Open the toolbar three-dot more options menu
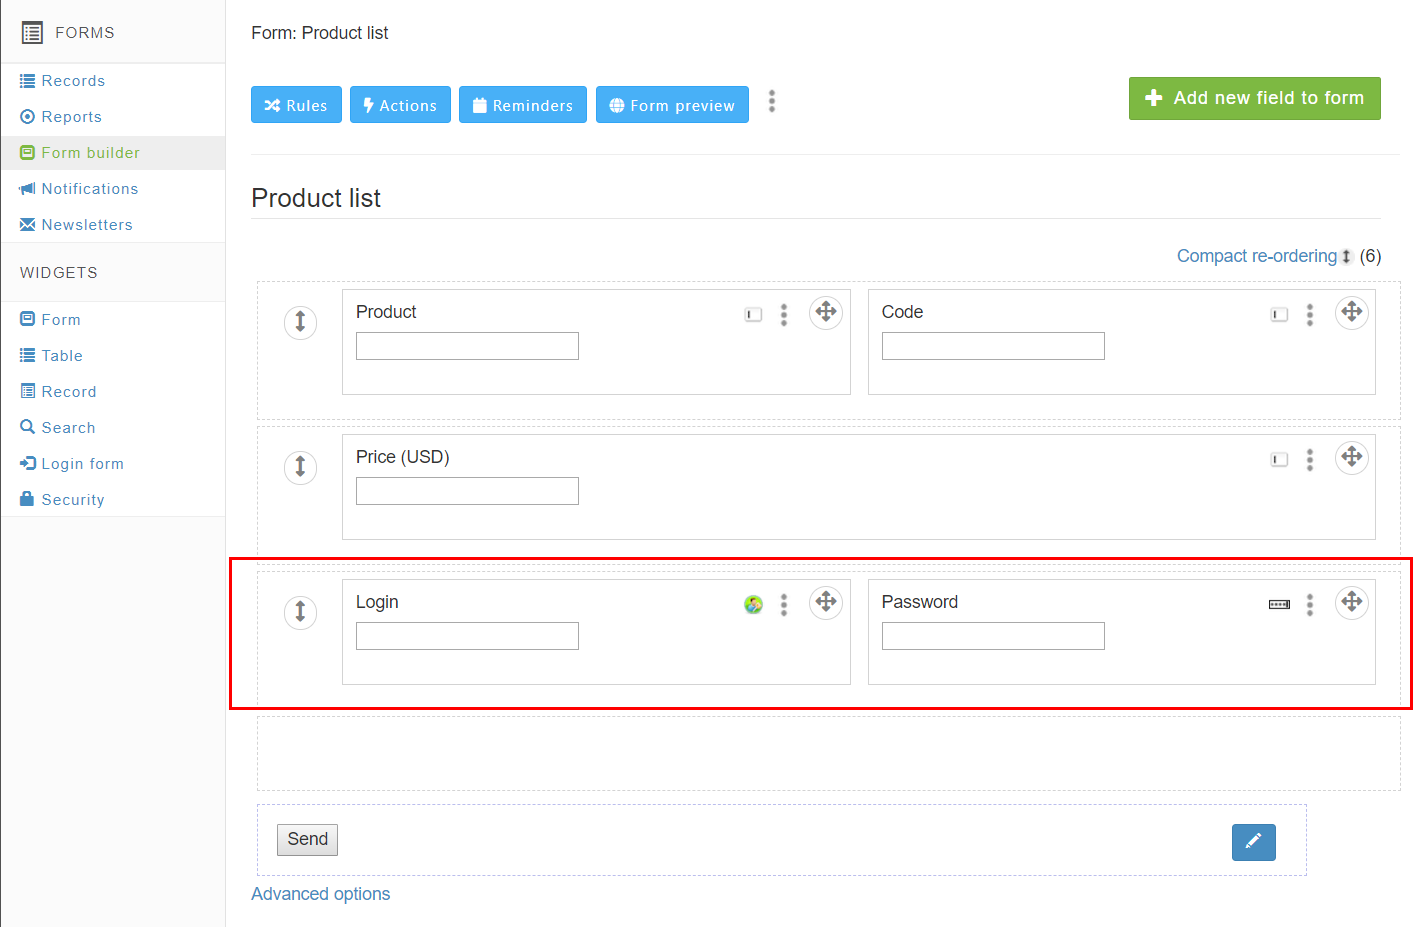 tap(772, 101)
